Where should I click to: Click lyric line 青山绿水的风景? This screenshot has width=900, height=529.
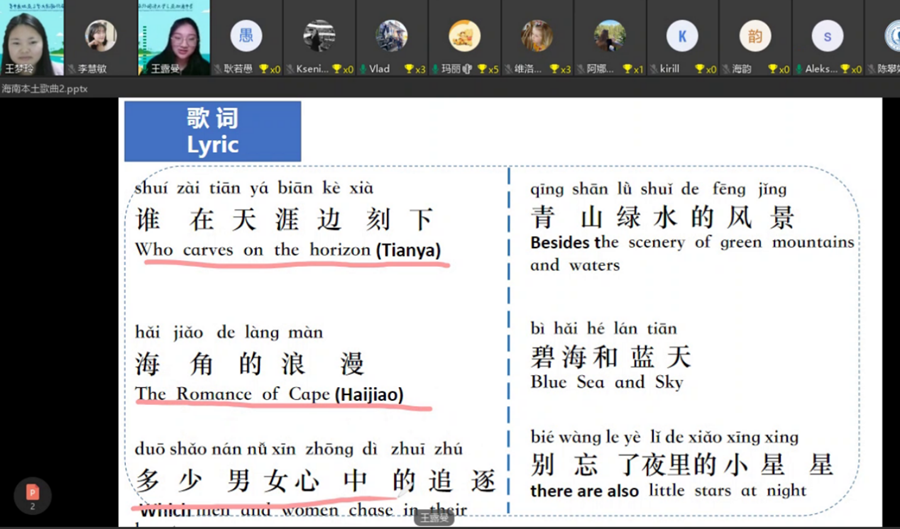[x=662, y=218]
